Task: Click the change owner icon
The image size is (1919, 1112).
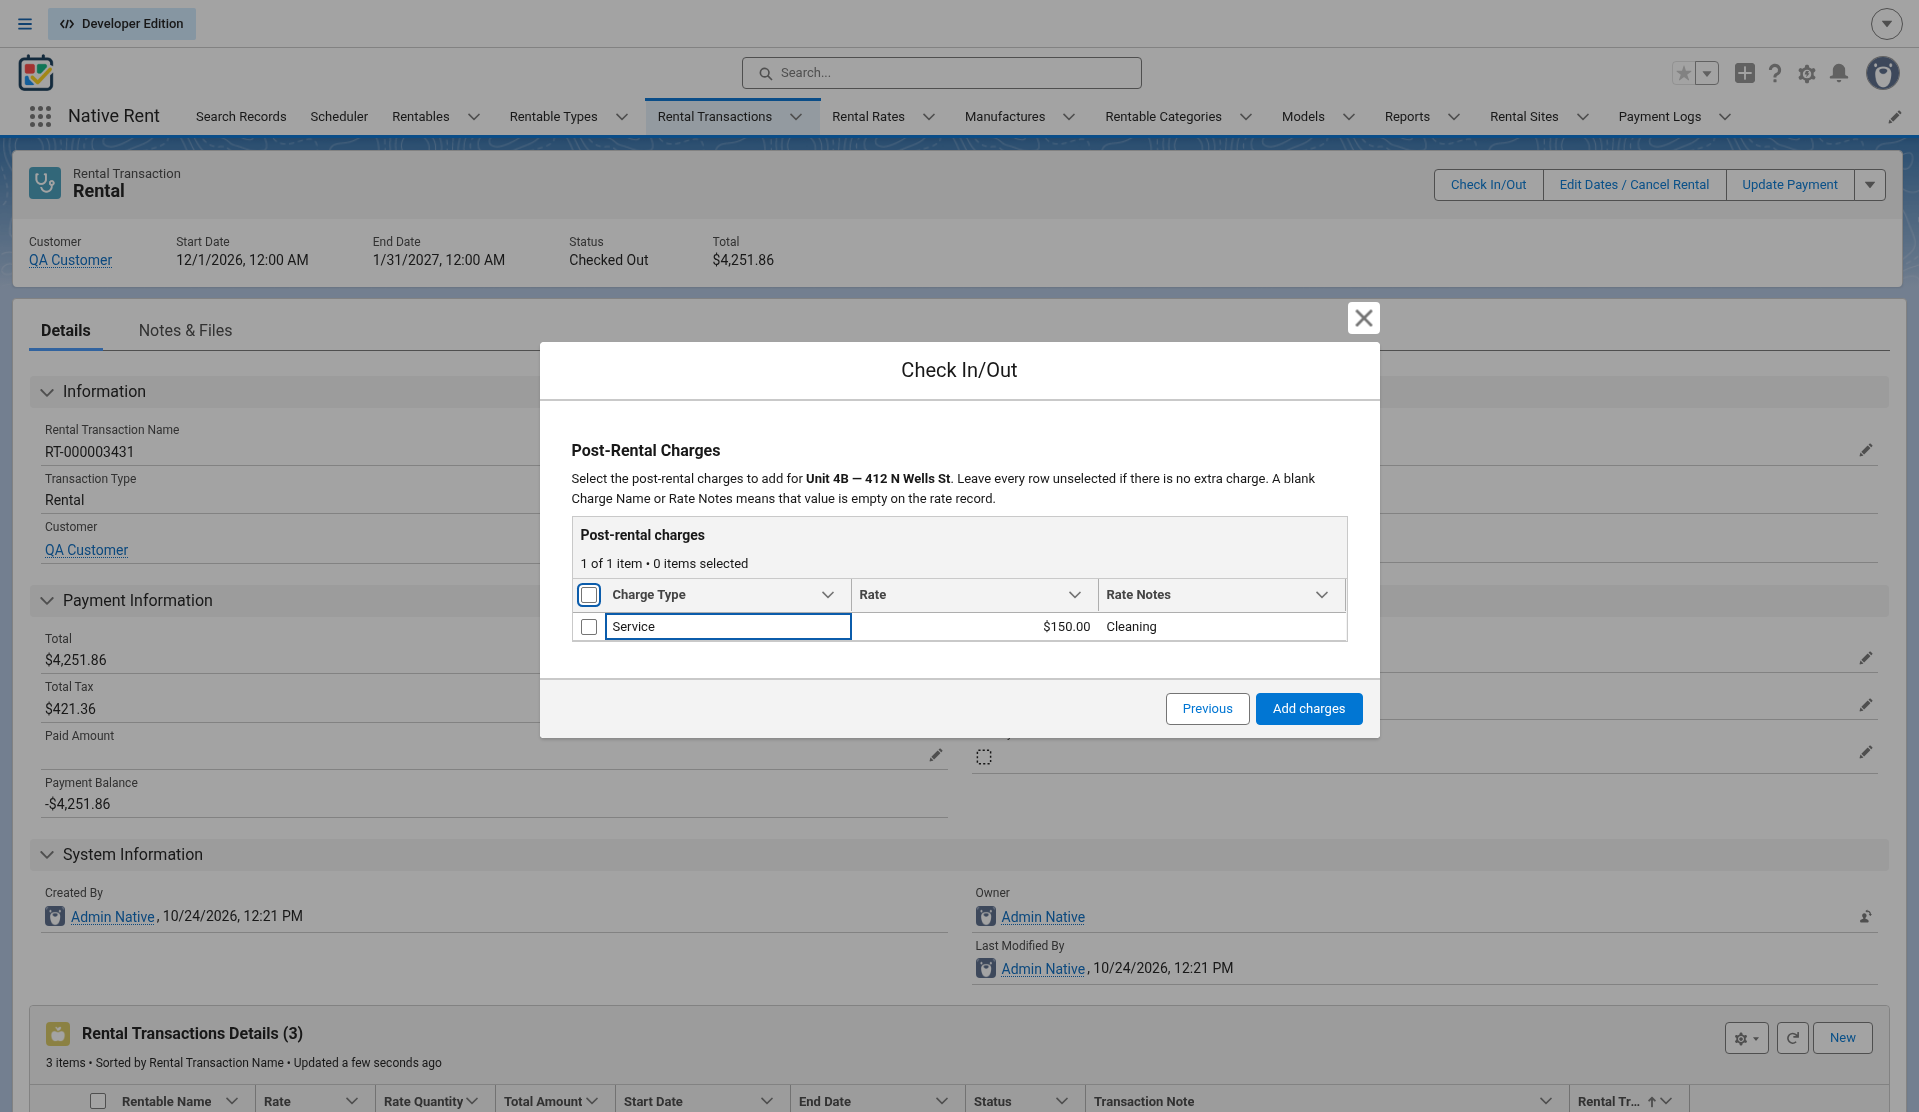Action: tap(1866, 917)
